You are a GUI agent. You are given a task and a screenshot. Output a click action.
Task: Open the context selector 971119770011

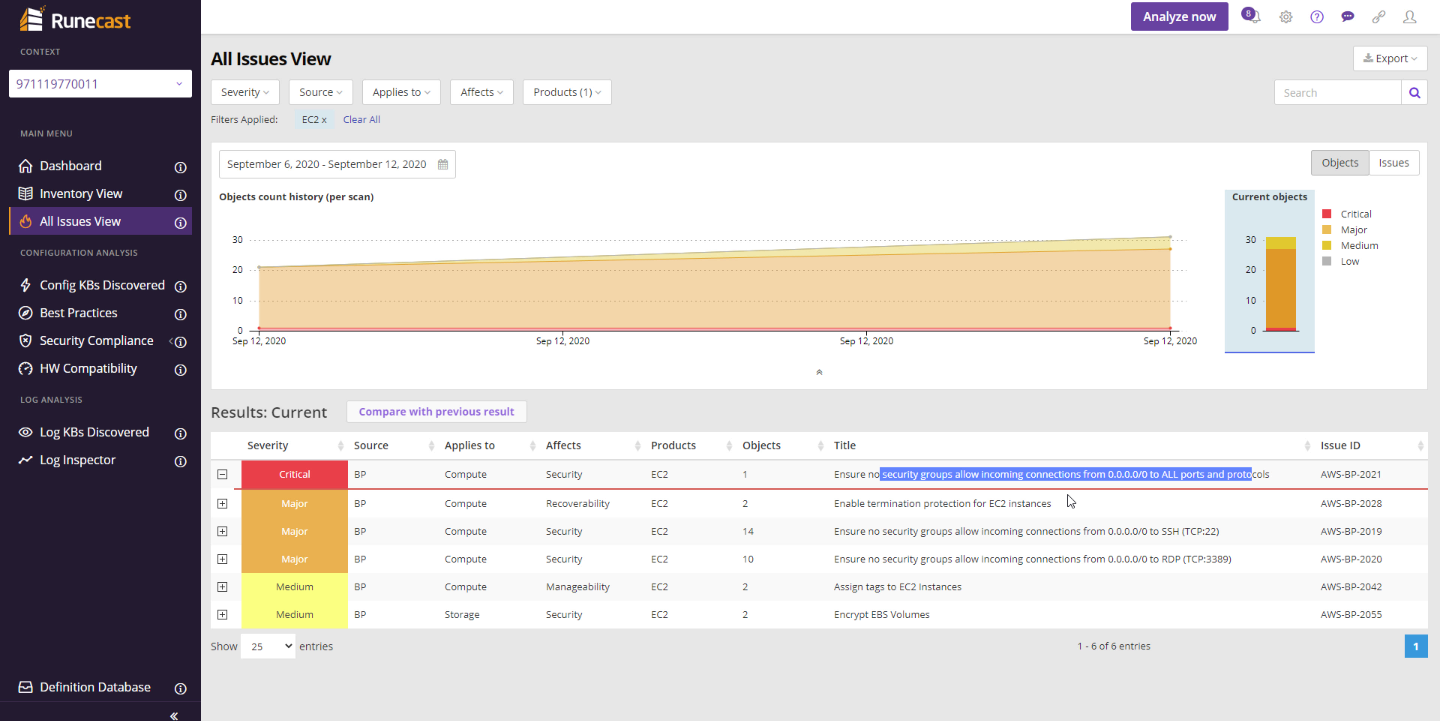coord(100,84)
